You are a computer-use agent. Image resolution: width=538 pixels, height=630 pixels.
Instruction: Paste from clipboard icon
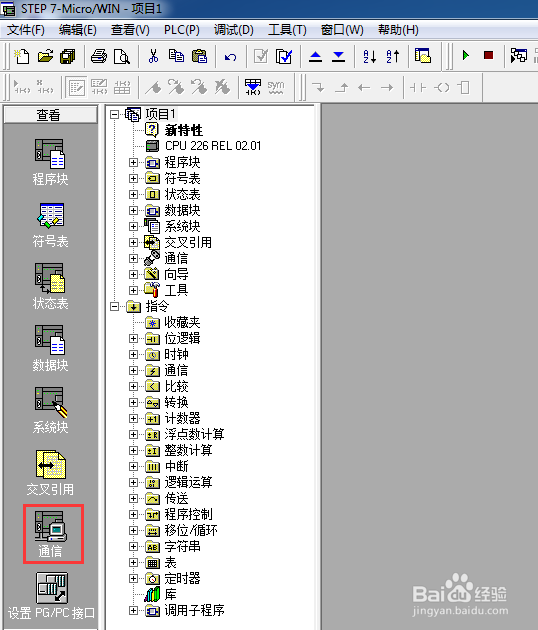point(199,56)
